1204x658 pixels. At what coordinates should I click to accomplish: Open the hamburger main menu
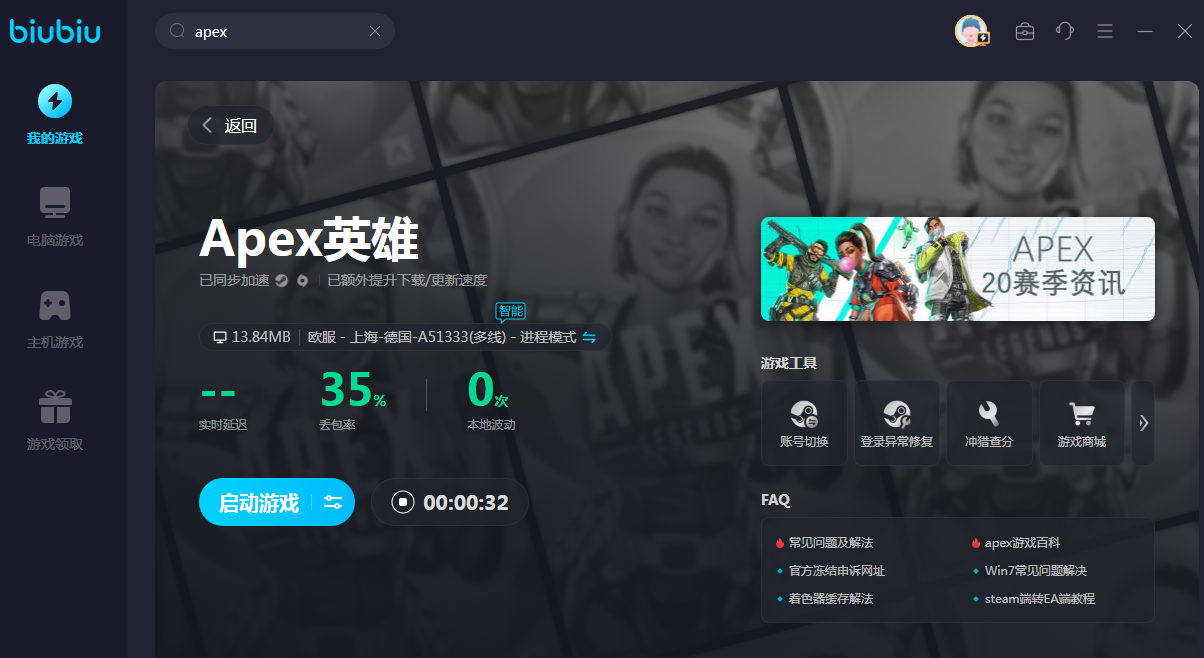pos(1105,31)
